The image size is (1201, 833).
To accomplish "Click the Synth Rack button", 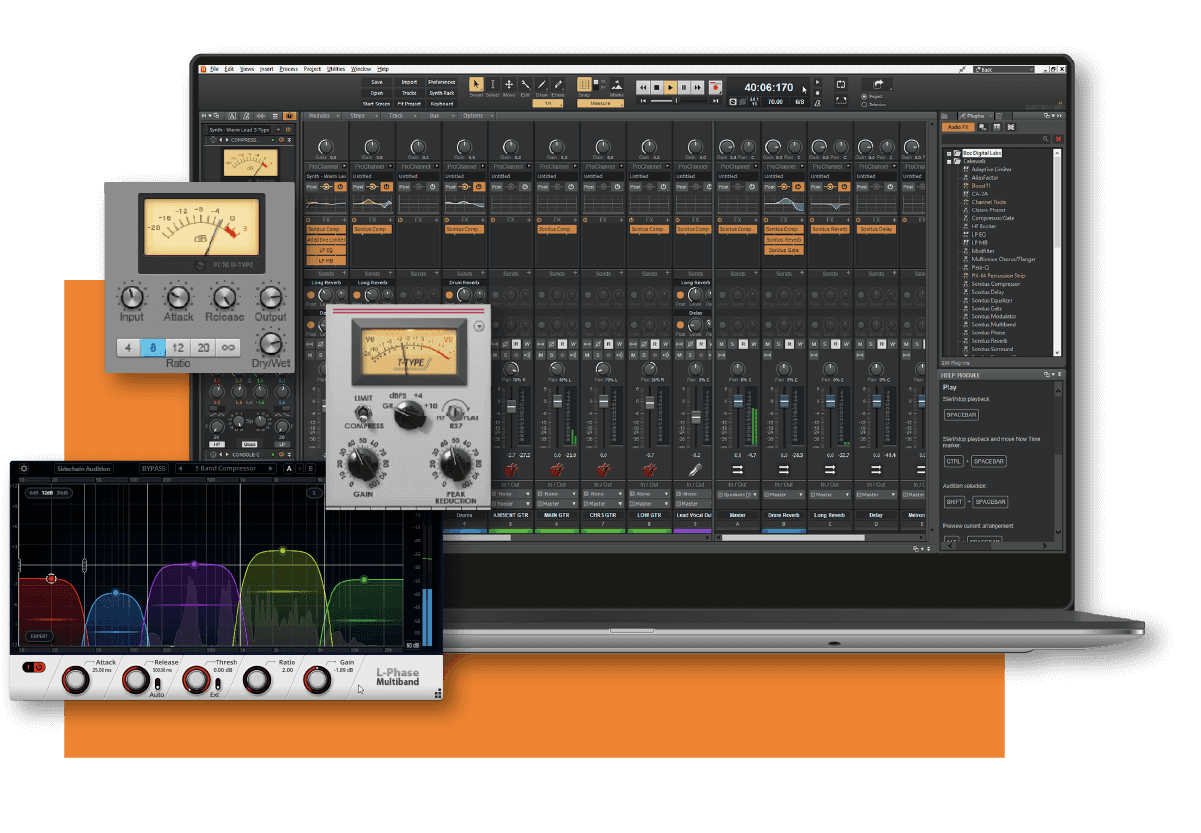I will 442,93.
